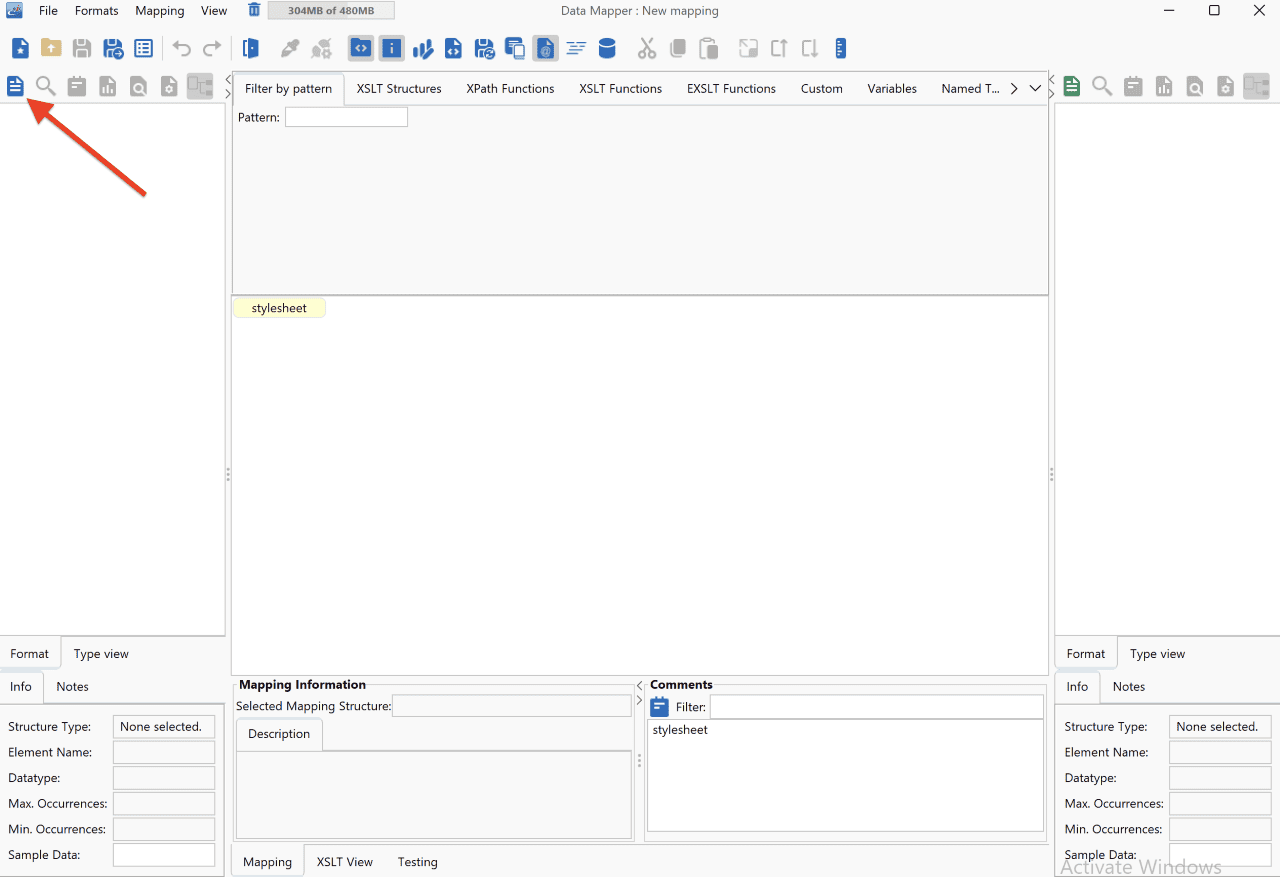Screen dimensions: 1280x877
Task: Click the blue text lines icon
Action: (576, 48)
